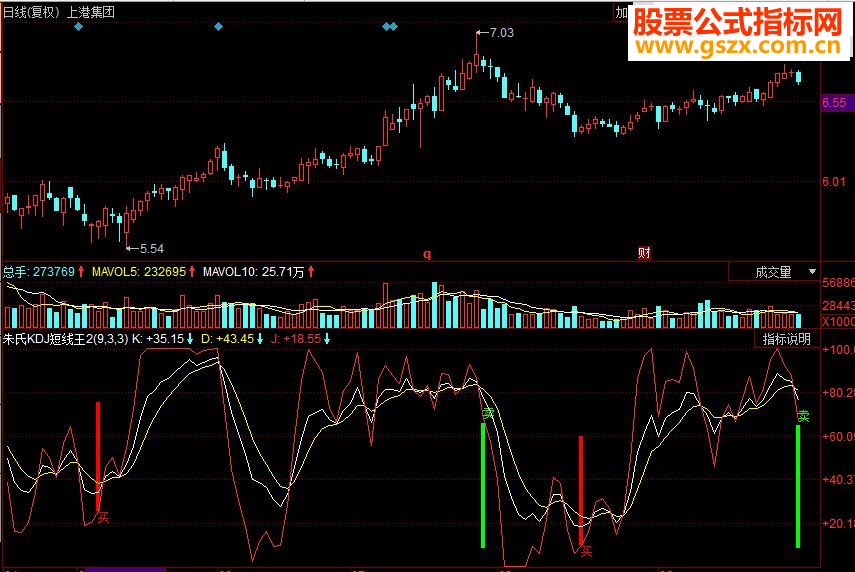
Task: Click the down arrow after D: +43.45
Action: pyautogui.click(x=260, y=339)
